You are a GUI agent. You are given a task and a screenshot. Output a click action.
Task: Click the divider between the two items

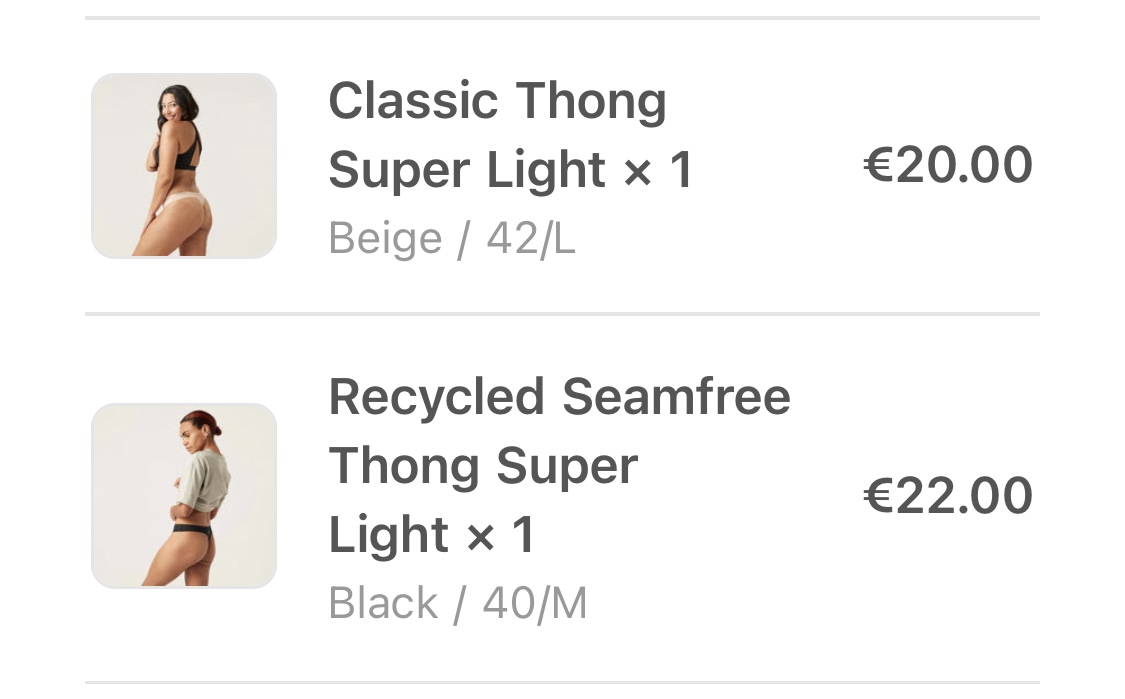pyautogui.click(x=562, y=314)
